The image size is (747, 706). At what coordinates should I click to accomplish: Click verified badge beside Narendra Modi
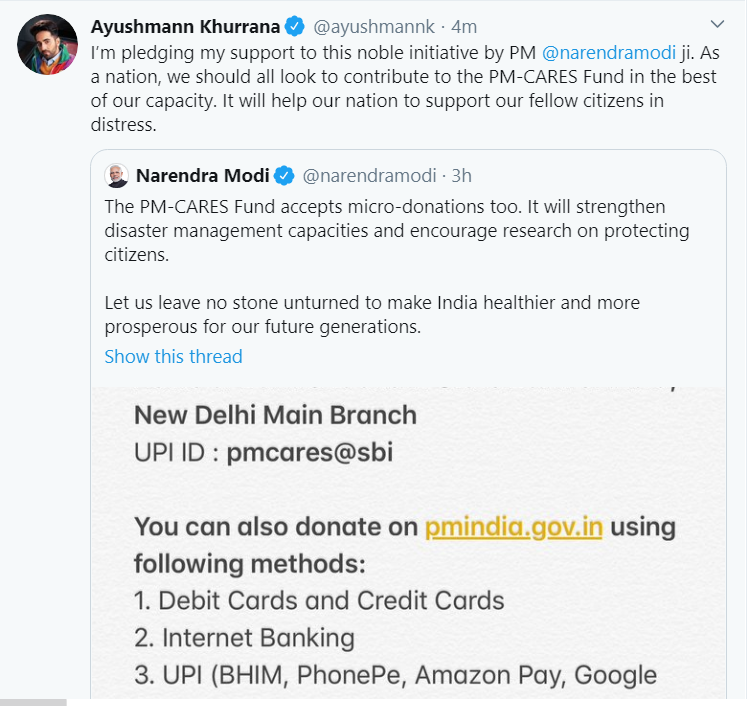[x=284, y=176]
